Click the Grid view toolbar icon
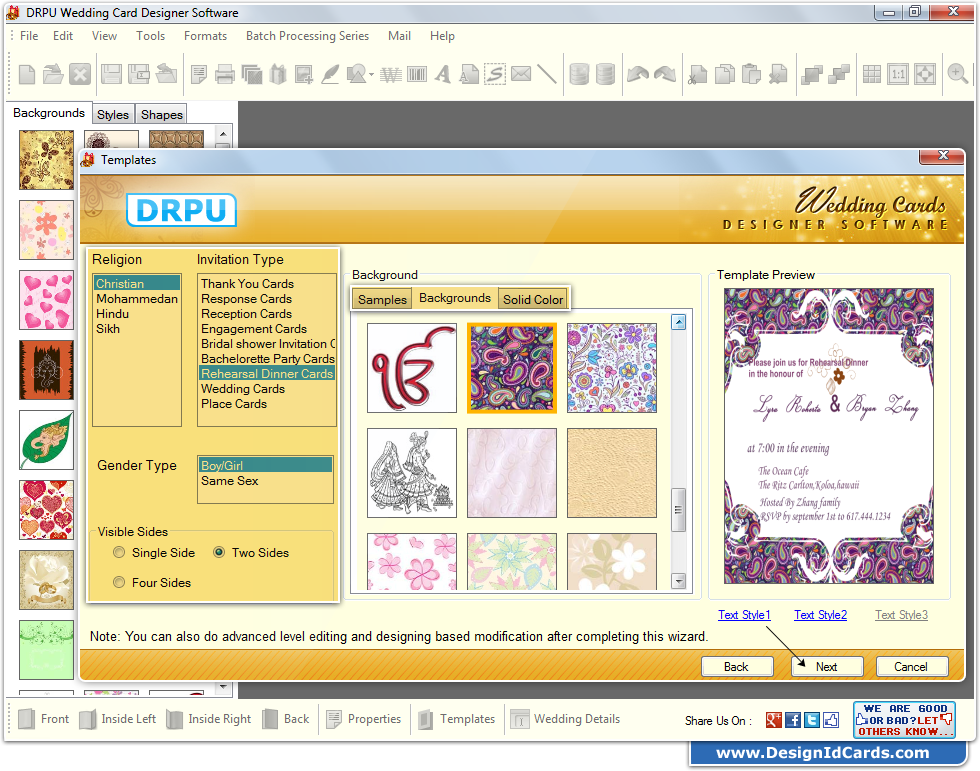This screenshot has height=771, width=980. click(x=871, y=74)
